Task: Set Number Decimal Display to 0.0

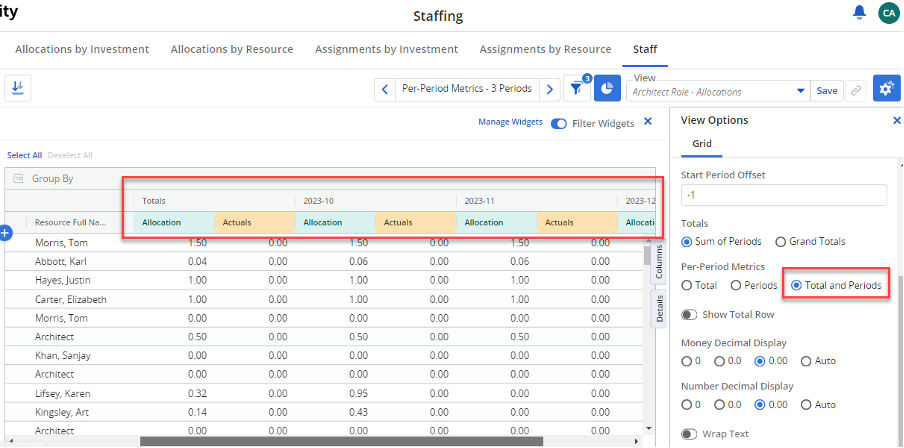Action: click(720, 405)
